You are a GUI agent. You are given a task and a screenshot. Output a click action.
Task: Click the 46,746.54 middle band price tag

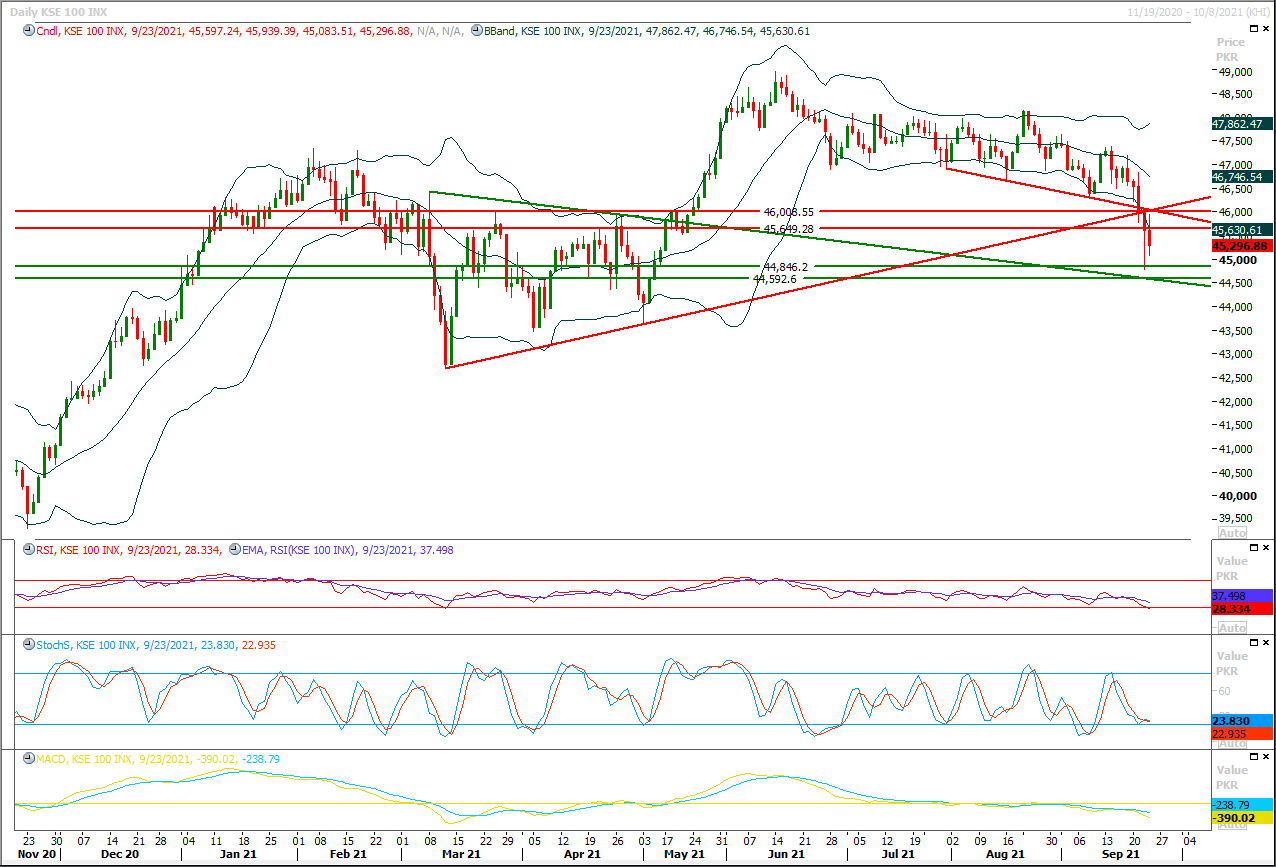1240,175
